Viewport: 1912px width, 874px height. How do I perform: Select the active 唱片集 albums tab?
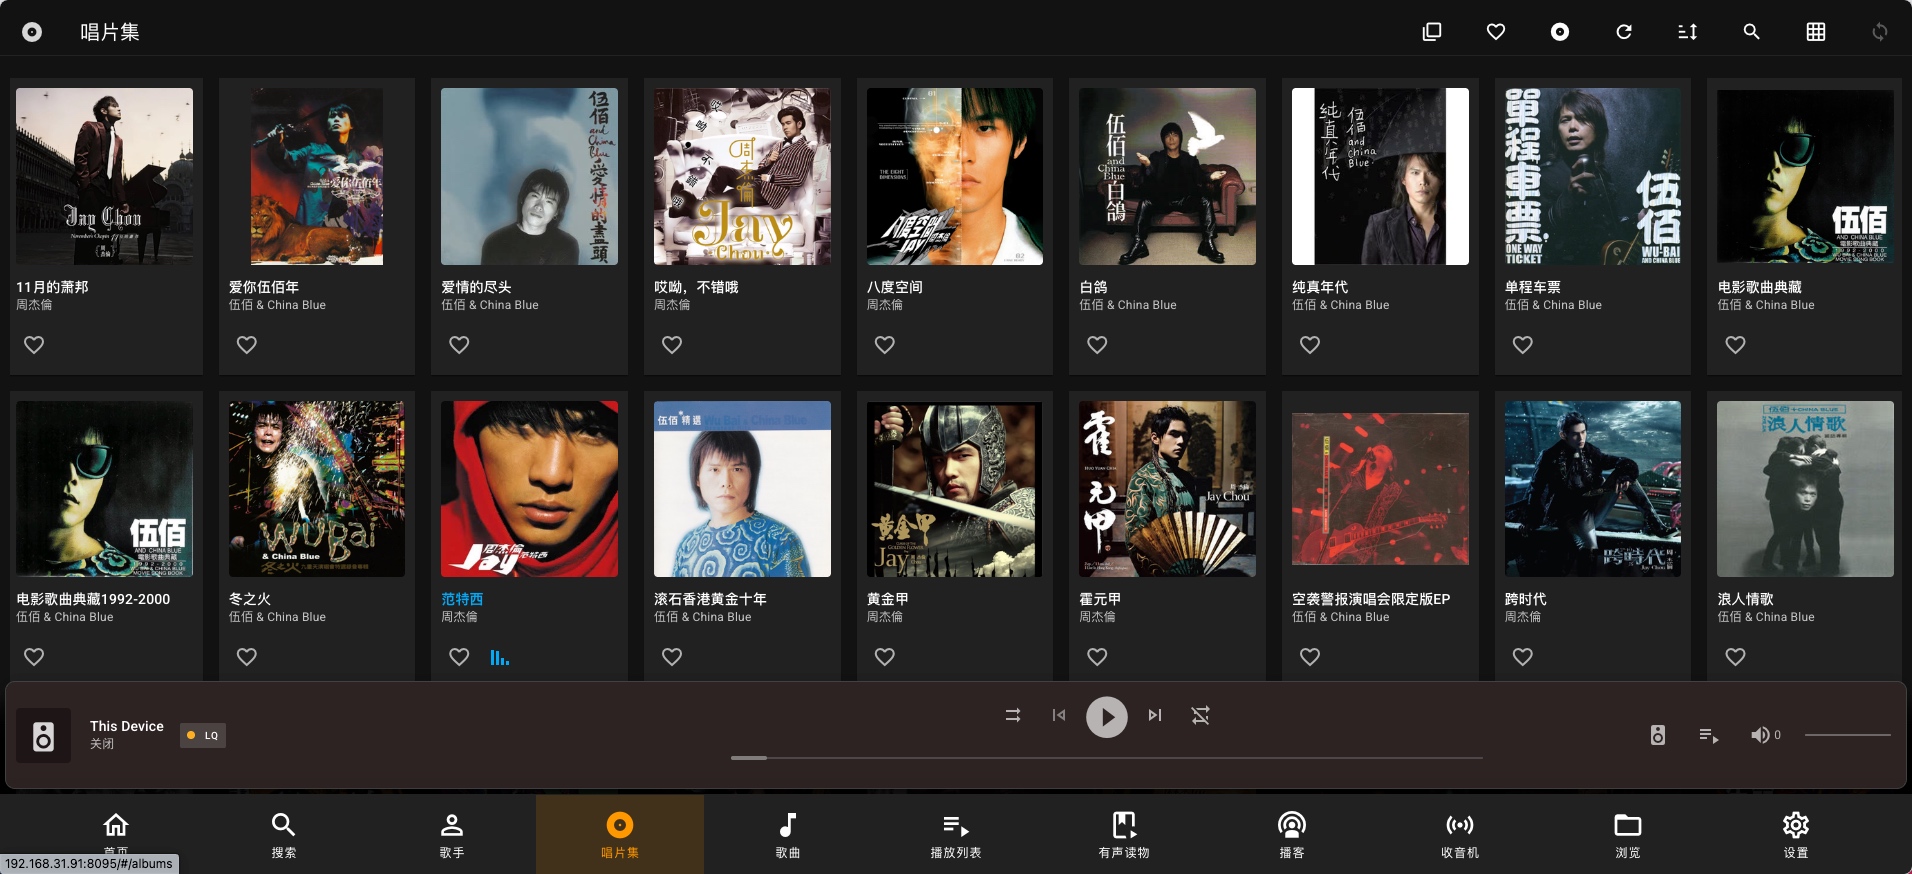[x=620, y=835]
